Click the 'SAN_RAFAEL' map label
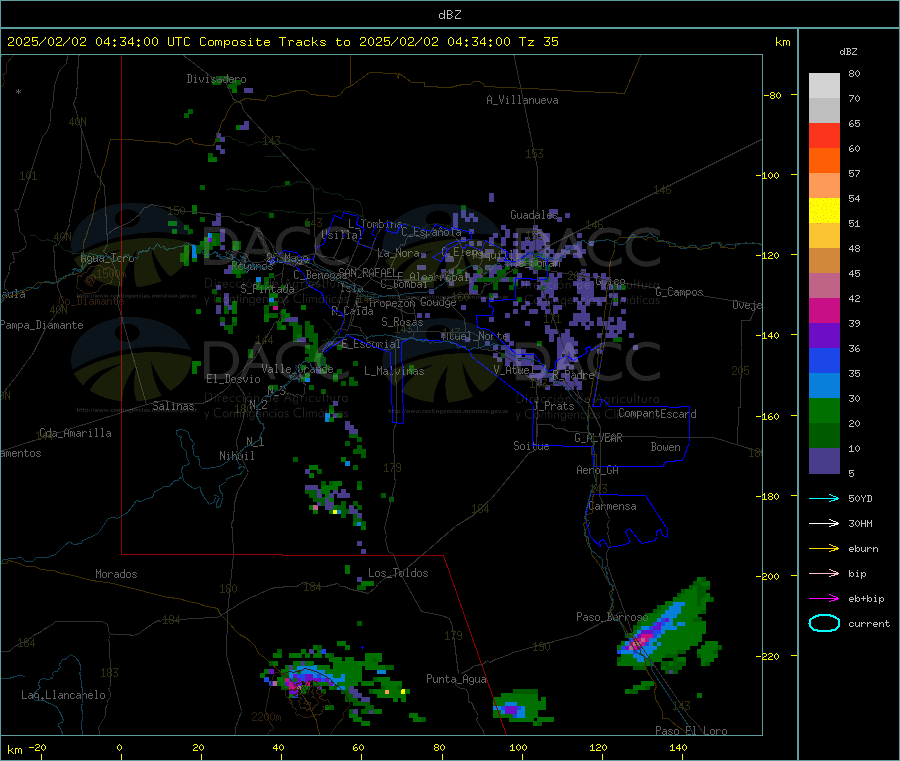The image size is (900, 761). [367, 272]
